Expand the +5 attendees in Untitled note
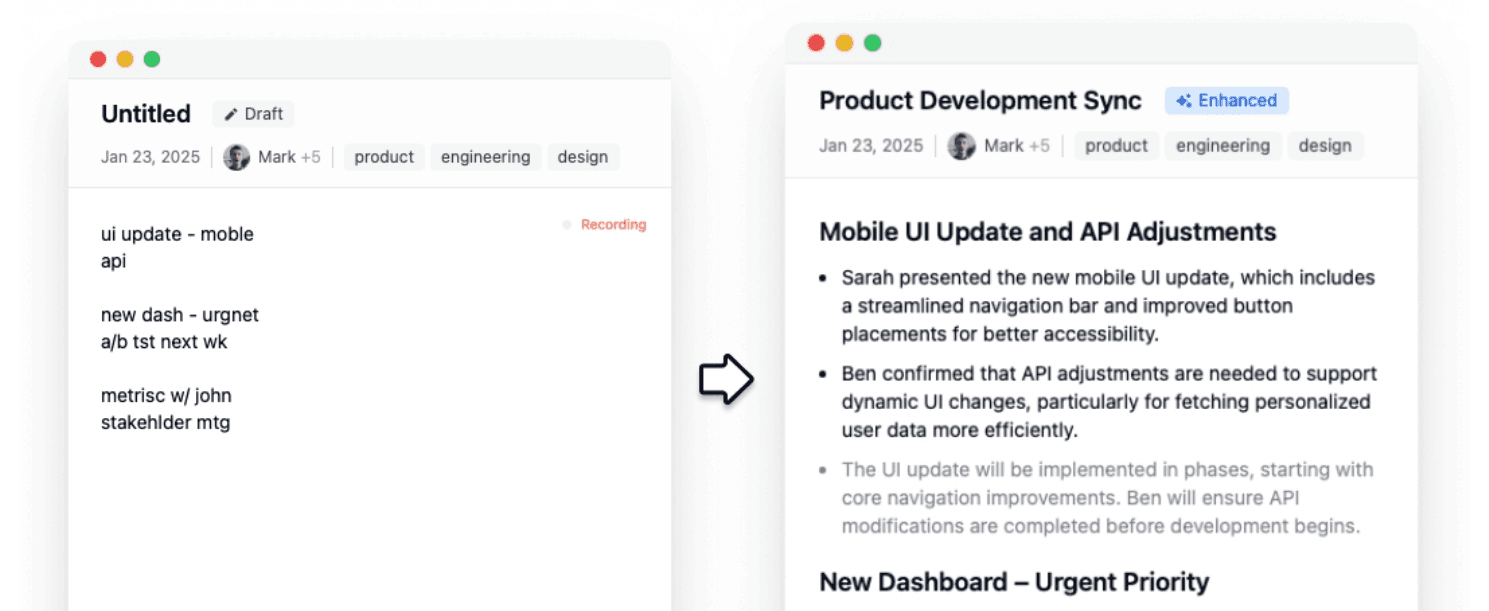 (x=310, y=157)
